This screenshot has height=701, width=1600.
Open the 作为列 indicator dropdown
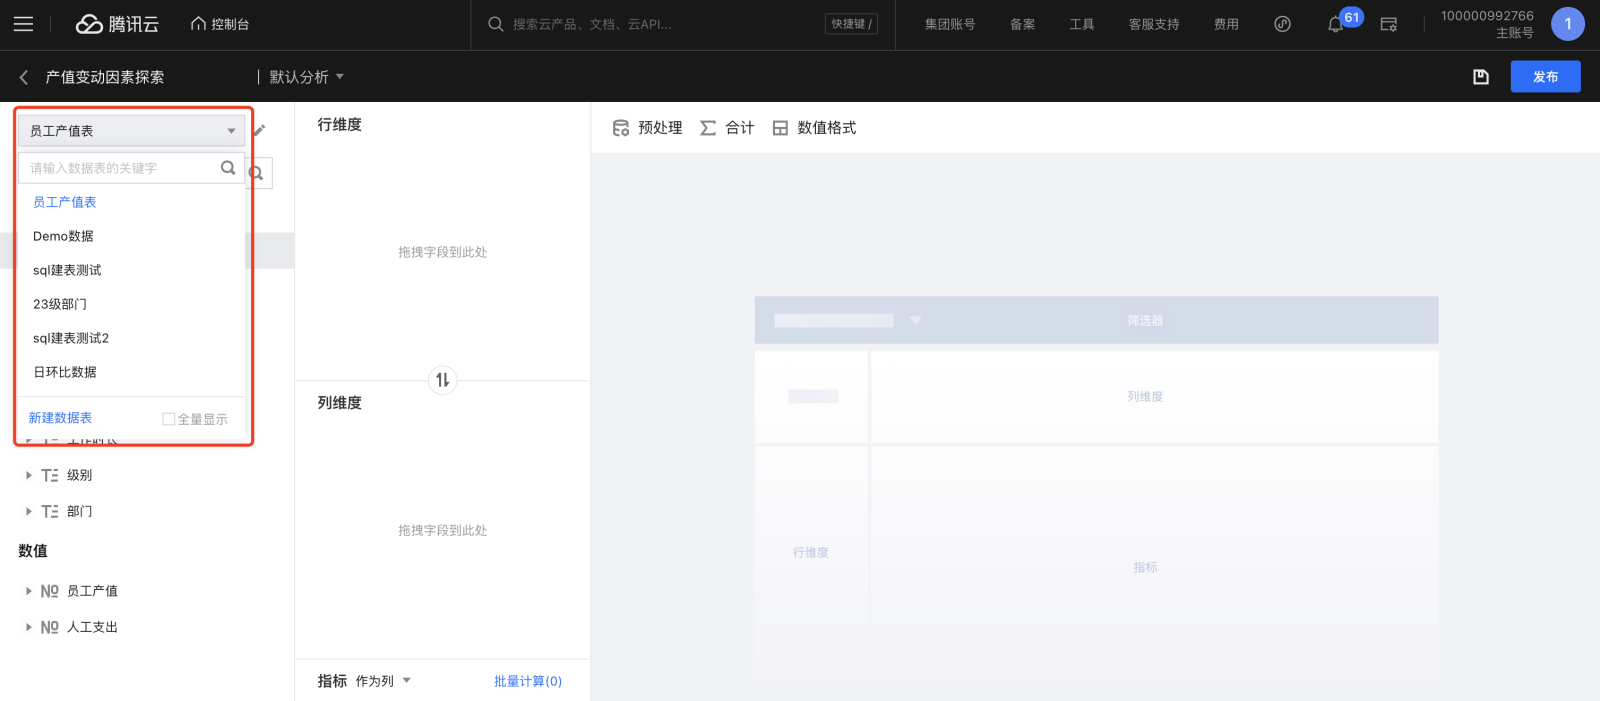coord(383,681)
